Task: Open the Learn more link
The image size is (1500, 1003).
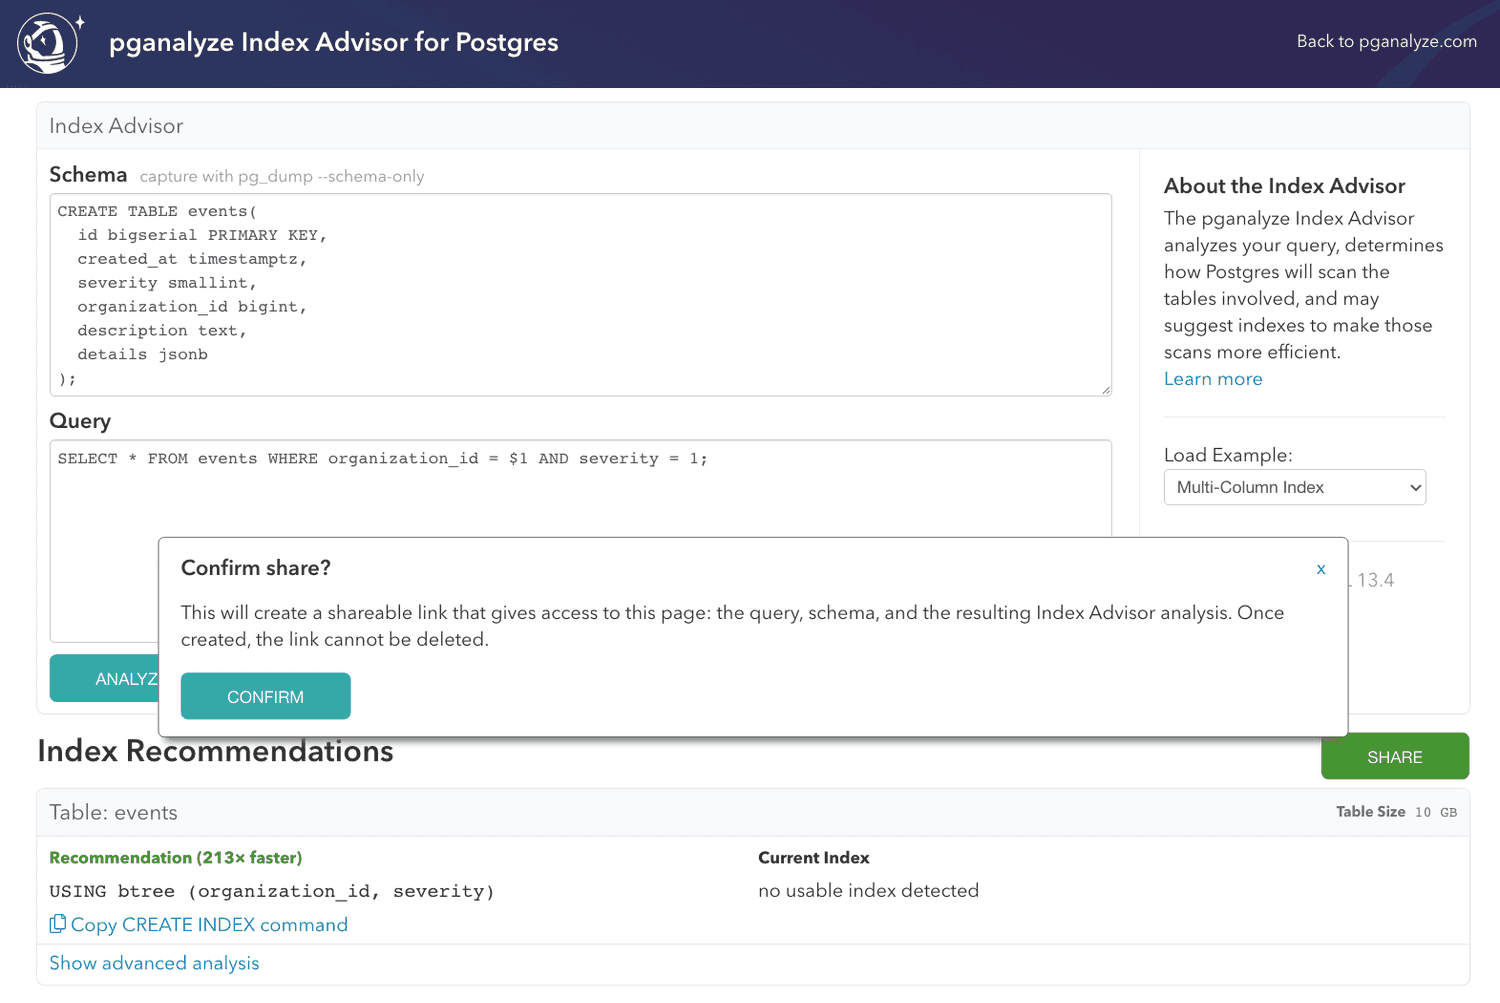Action: point(1212,378)
